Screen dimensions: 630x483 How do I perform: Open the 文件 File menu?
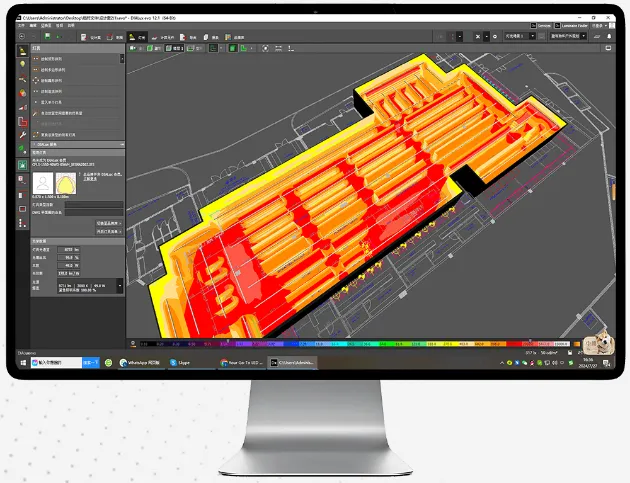coord(21,26)
